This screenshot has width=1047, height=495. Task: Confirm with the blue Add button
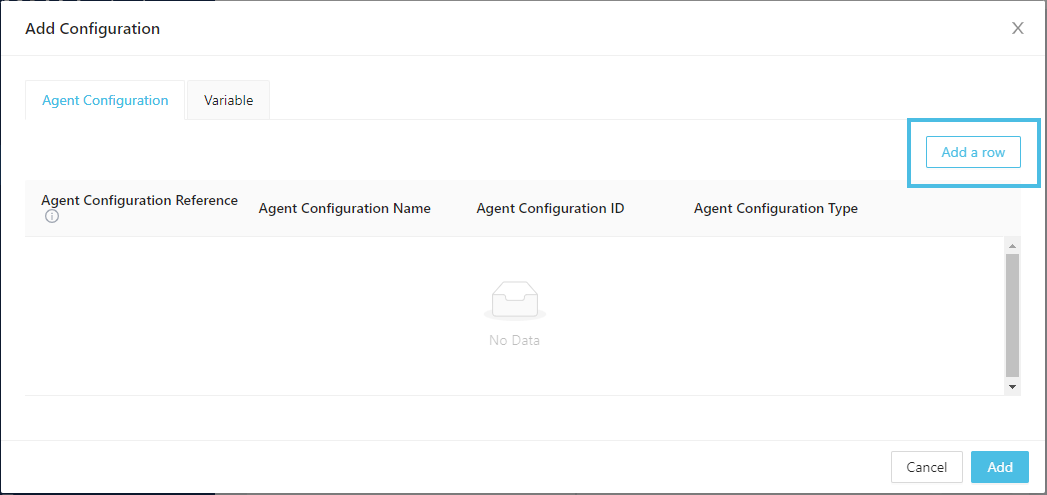1000,467
